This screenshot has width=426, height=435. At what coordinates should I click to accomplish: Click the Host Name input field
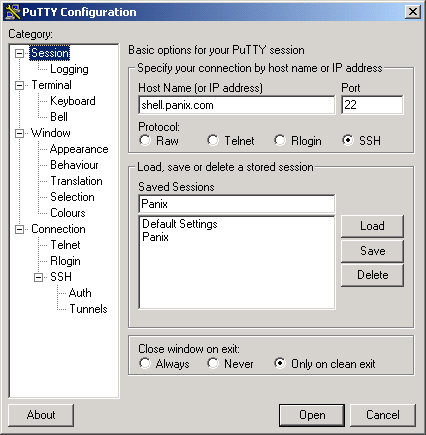(x=237, y=105)
